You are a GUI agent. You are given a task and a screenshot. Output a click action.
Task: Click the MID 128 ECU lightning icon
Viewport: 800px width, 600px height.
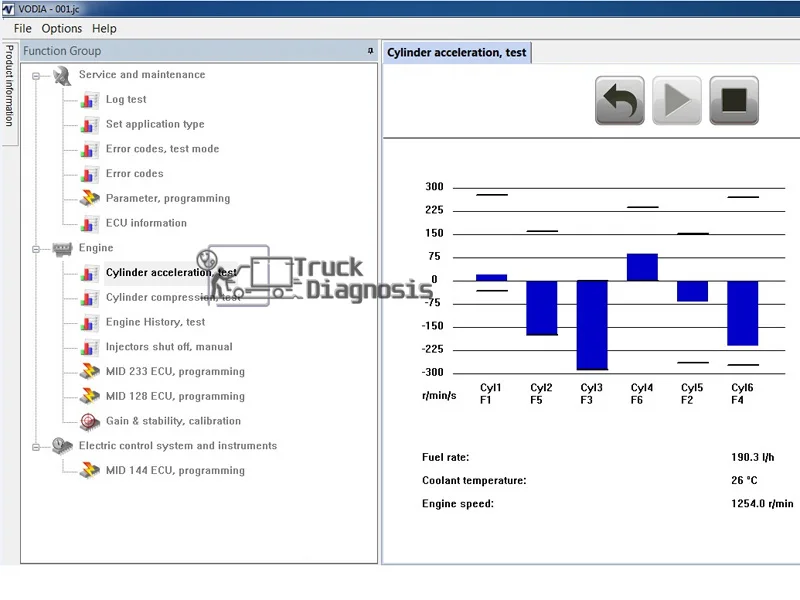(89, 396)
